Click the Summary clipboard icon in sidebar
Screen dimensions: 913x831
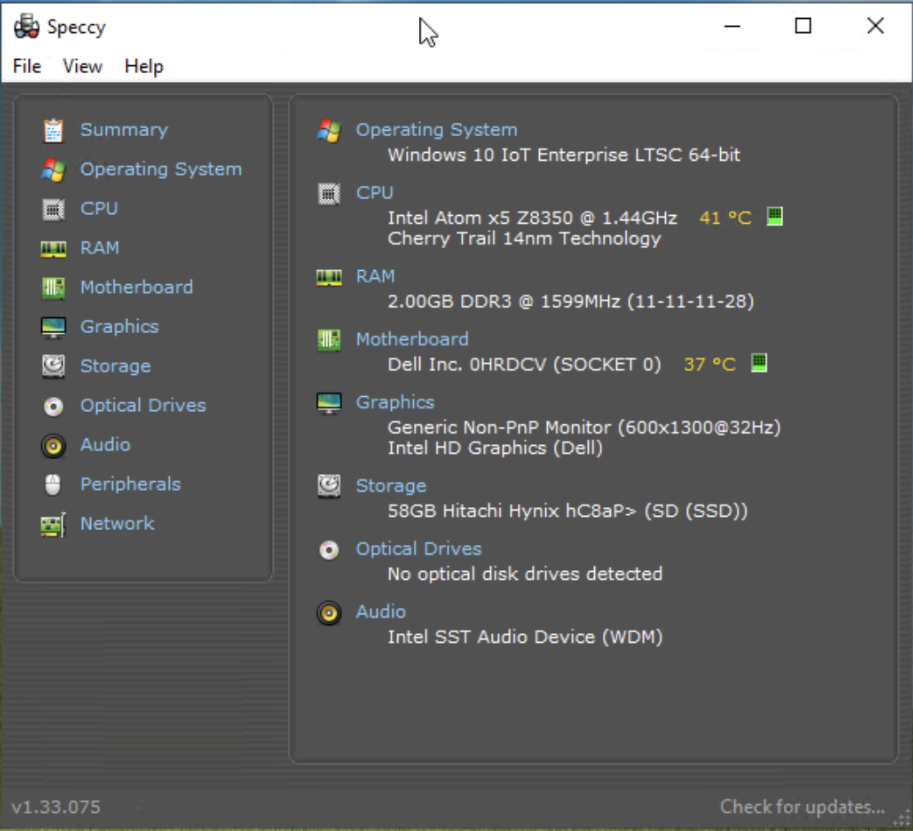click(x=53, y=130)
